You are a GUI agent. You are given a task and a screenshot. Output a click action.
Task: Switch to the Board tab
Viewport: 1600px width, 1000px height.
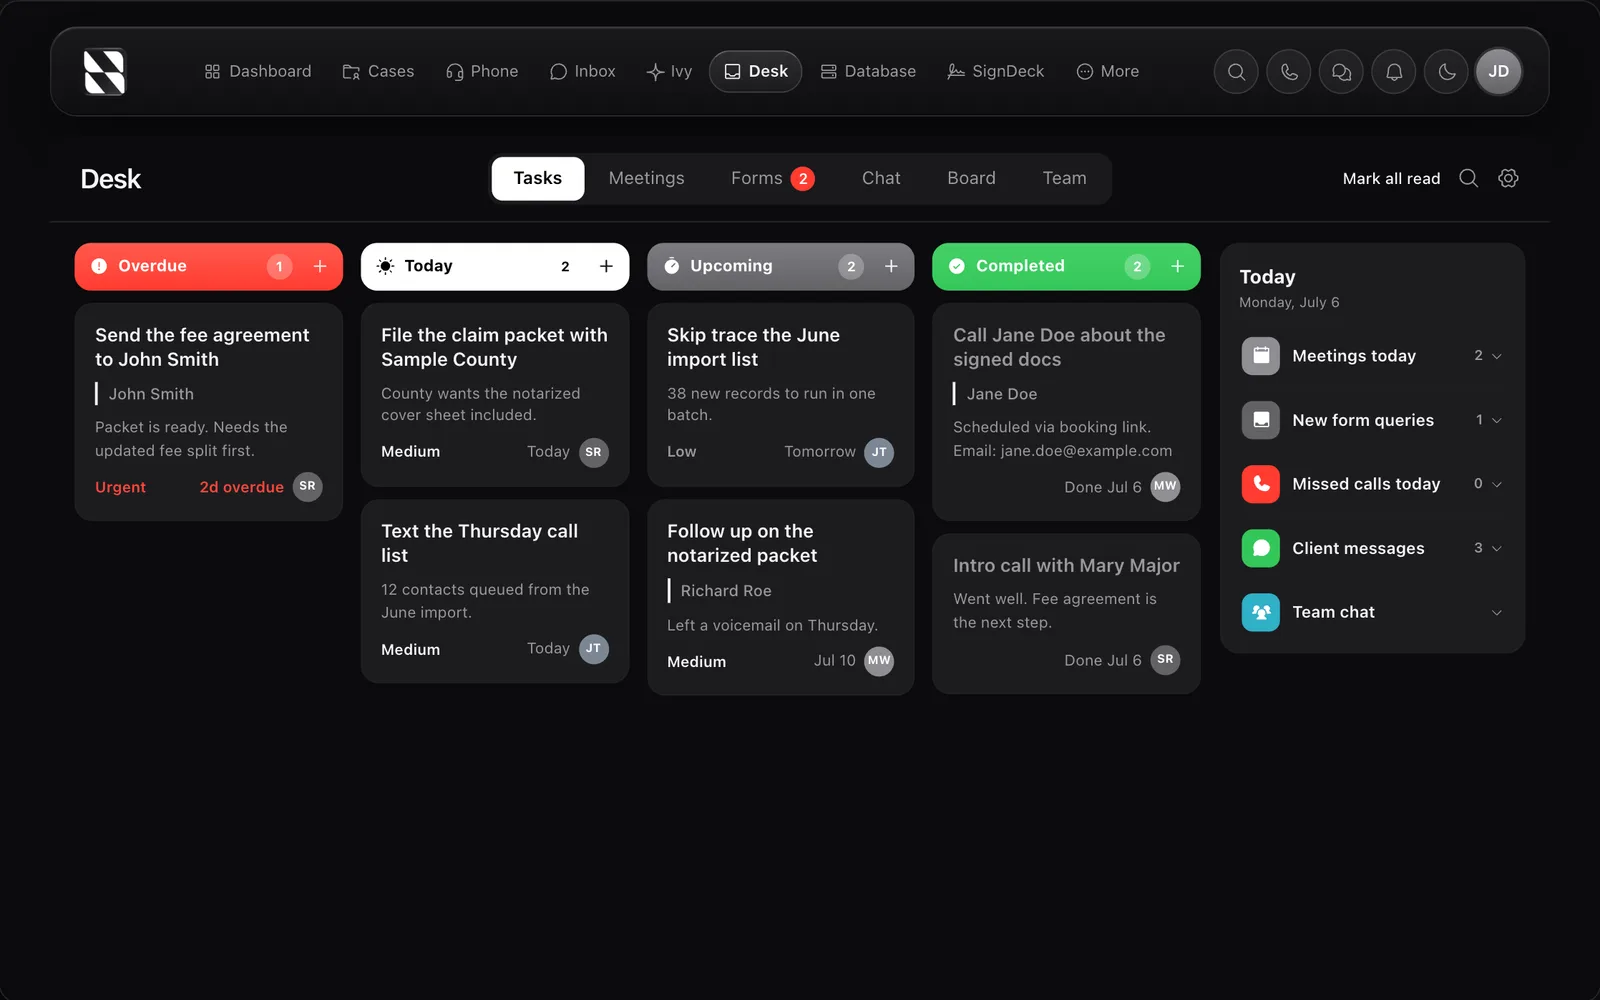click(x=971, y=178)
